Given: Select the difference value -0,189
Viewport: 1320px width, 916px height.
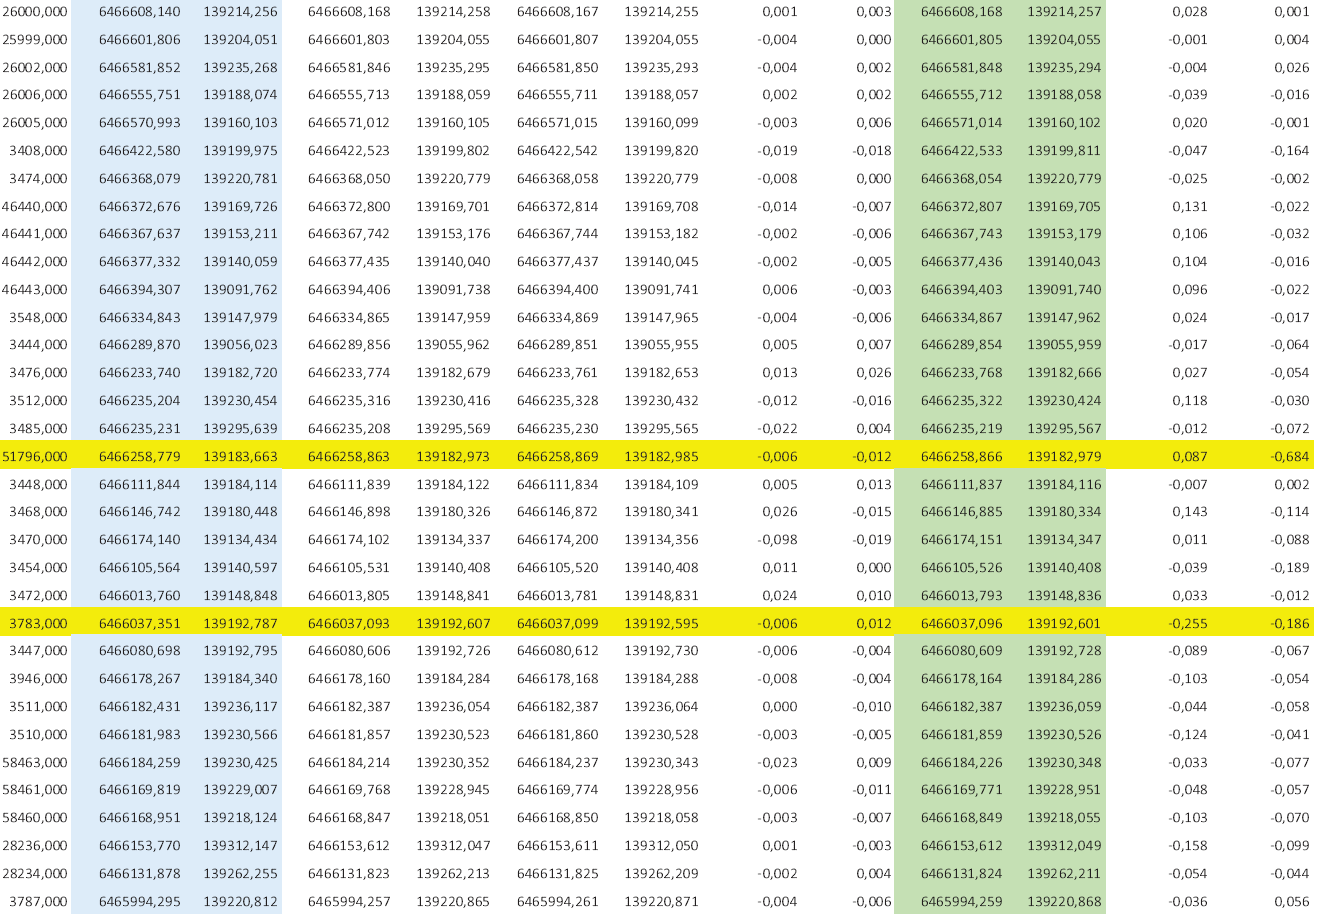Looking at the screenshot, I should pyautogui.click(x=1289, y=568).
